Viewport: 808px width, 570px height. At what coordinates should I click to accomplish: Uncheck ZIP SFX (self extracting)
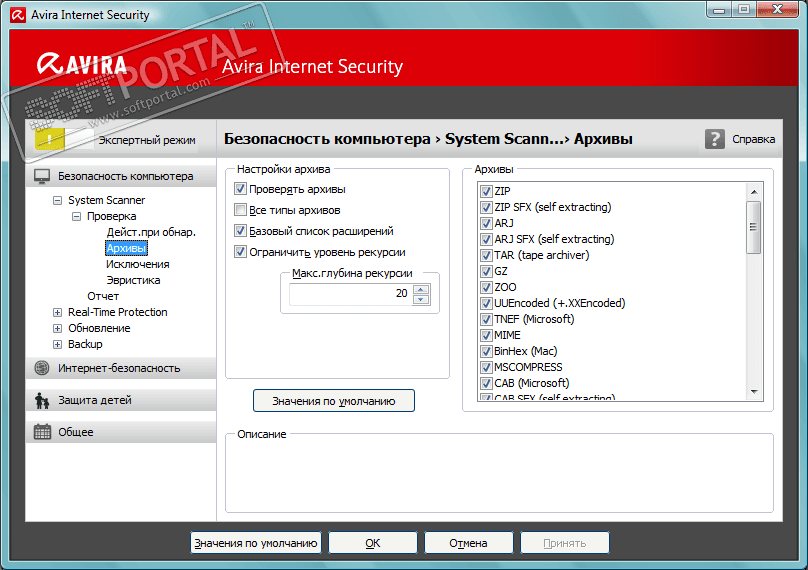point(486,208)
